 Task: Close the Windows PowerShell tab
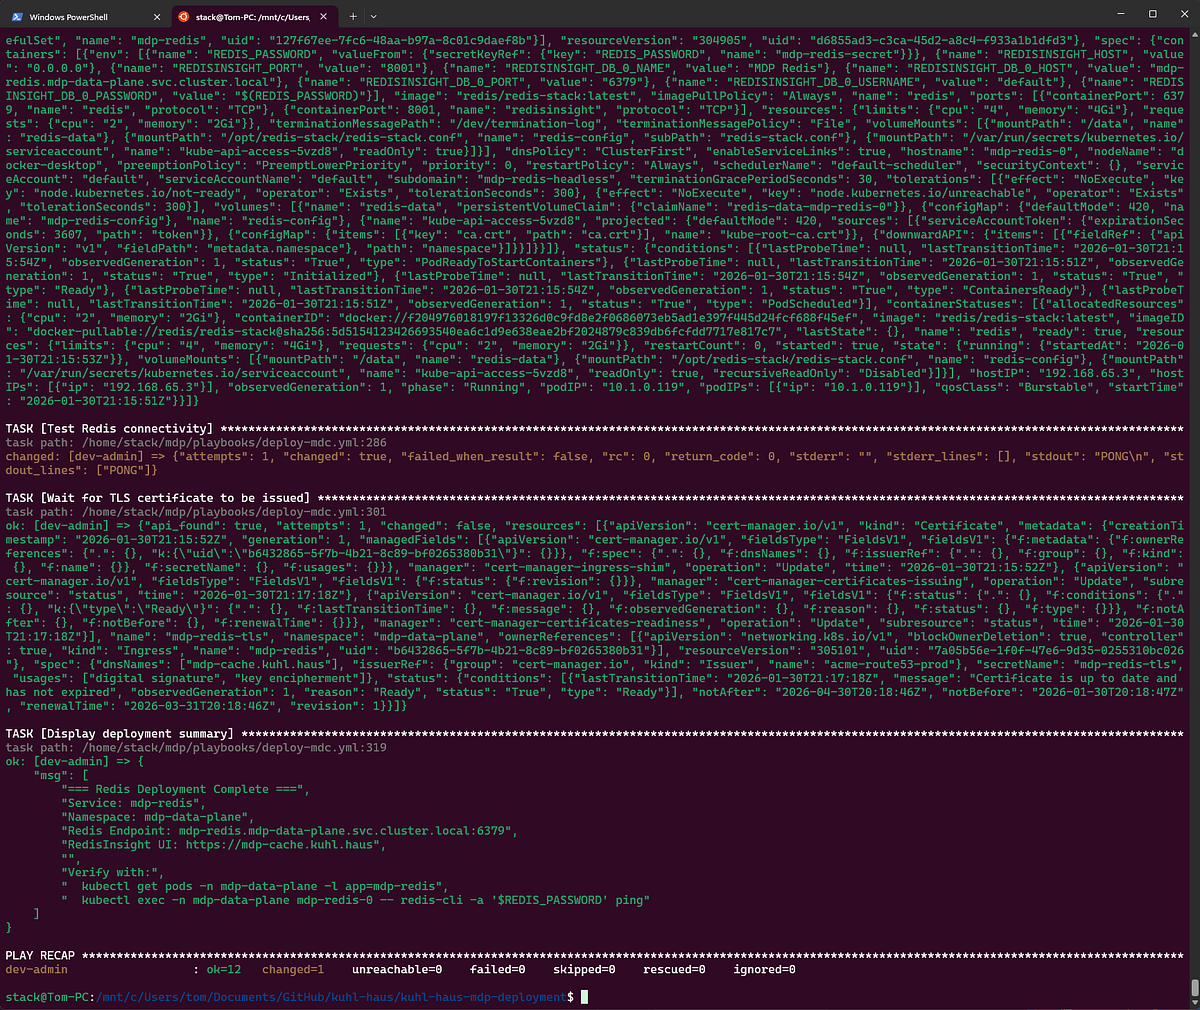(x=157, y=17)
